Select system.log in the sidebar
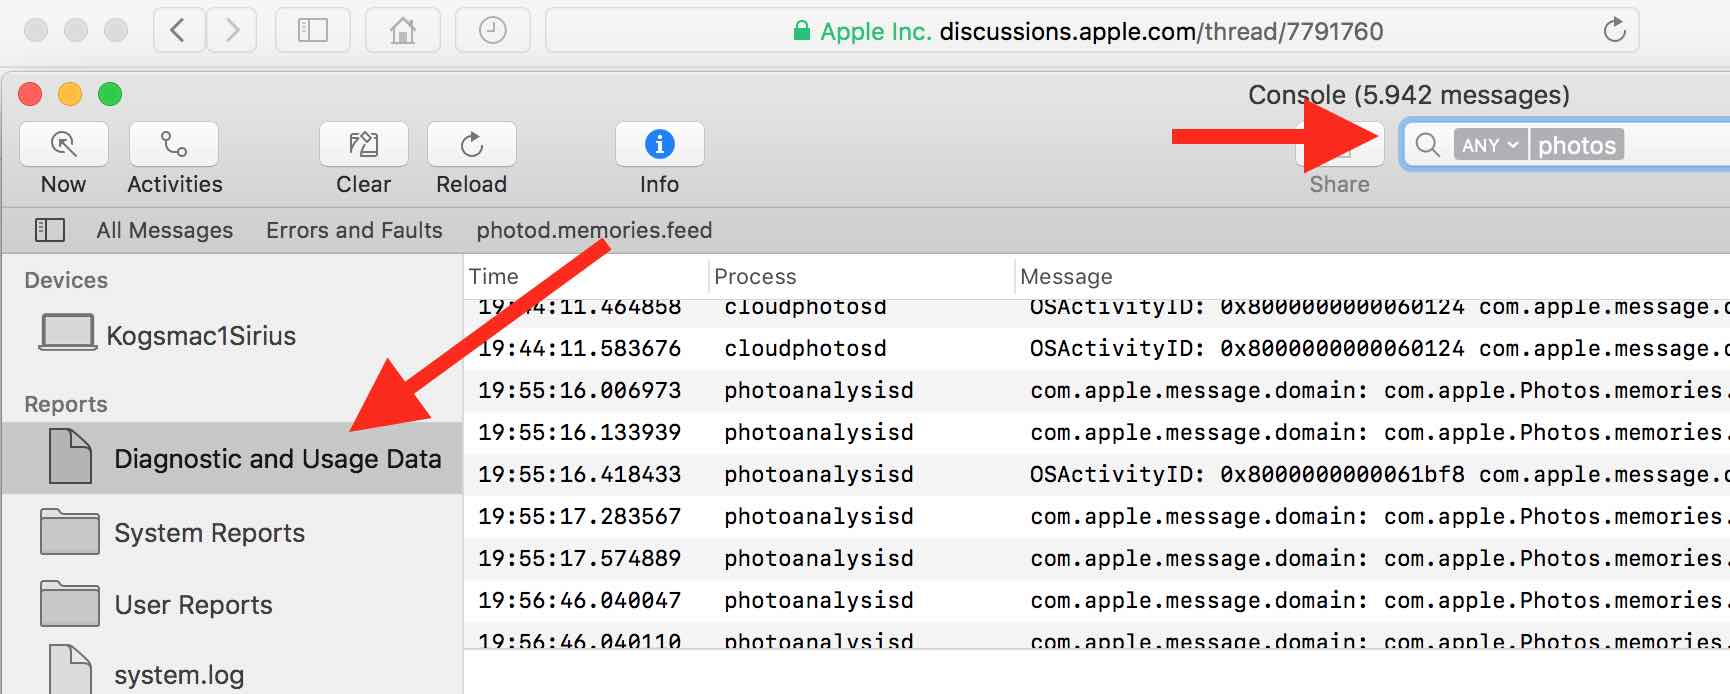 pos(178,675)
